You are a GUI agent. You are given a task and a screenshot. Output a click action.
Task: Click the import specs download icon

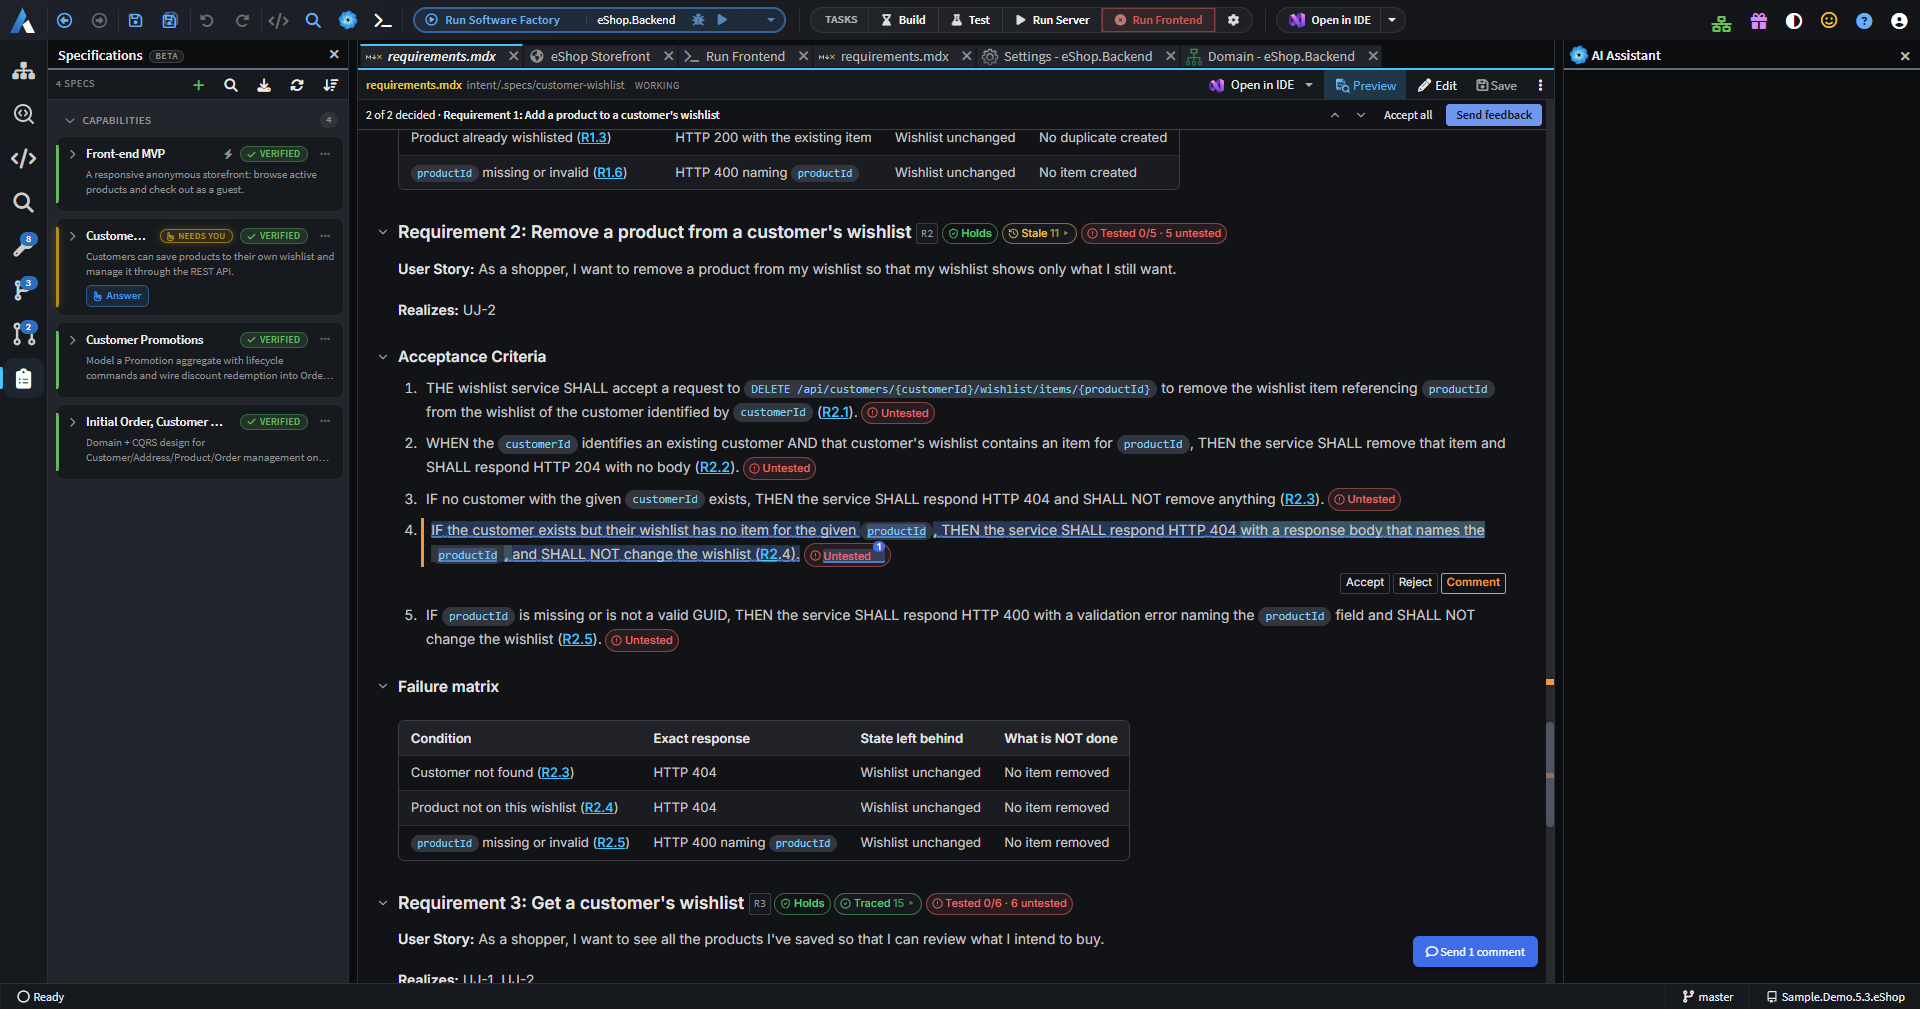(264, 85)
